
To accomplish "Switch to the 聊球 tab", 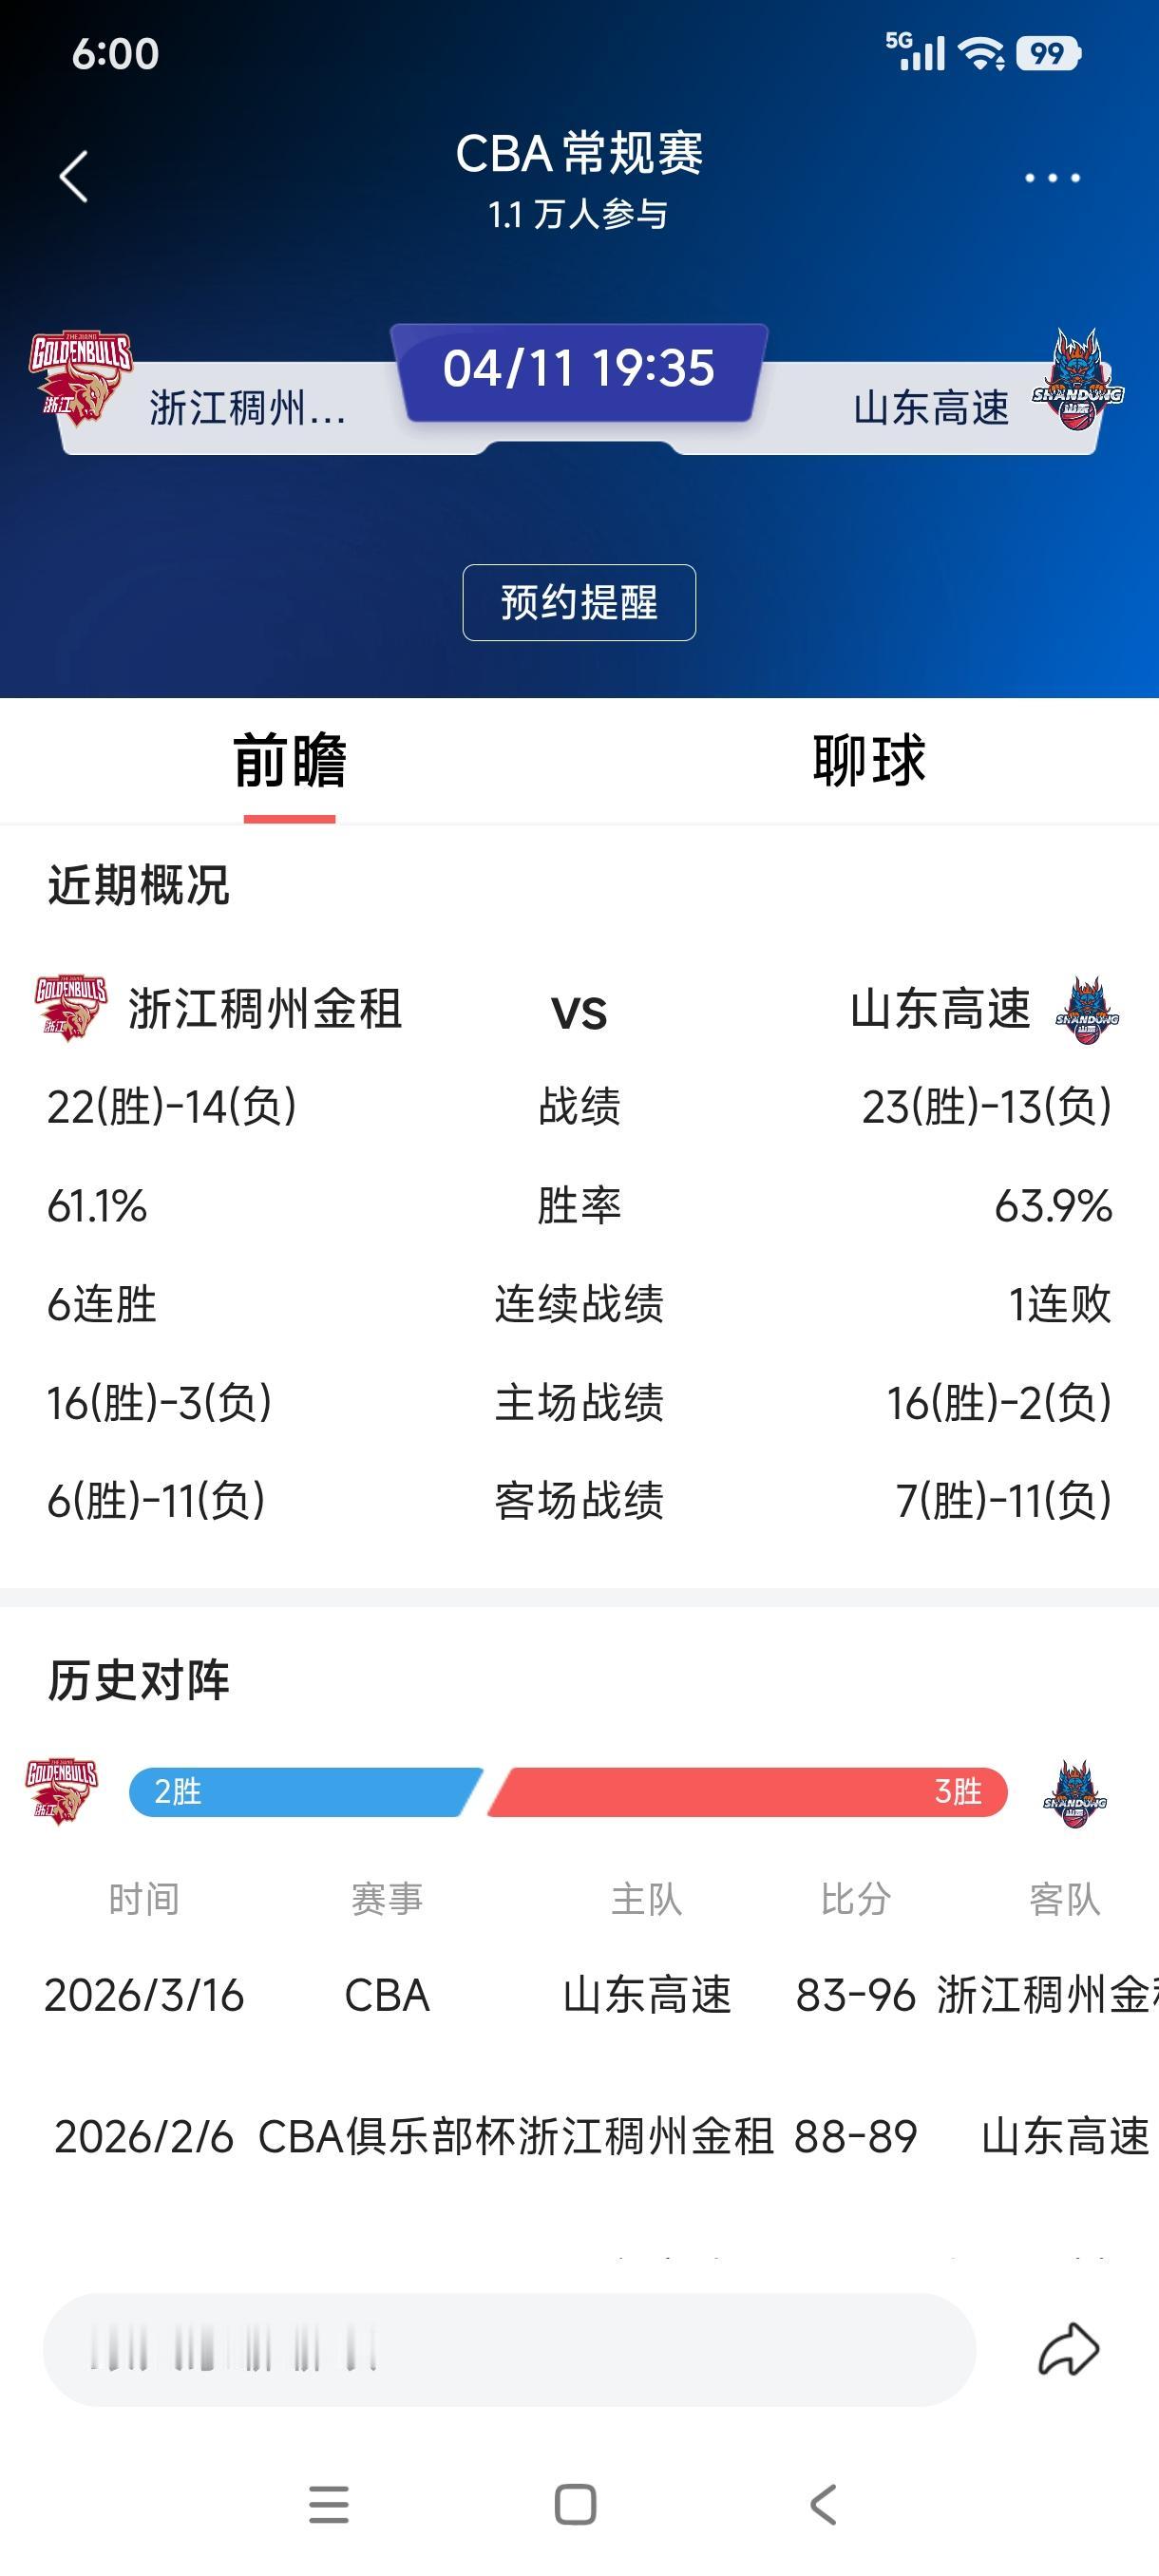I will point(868,760).
